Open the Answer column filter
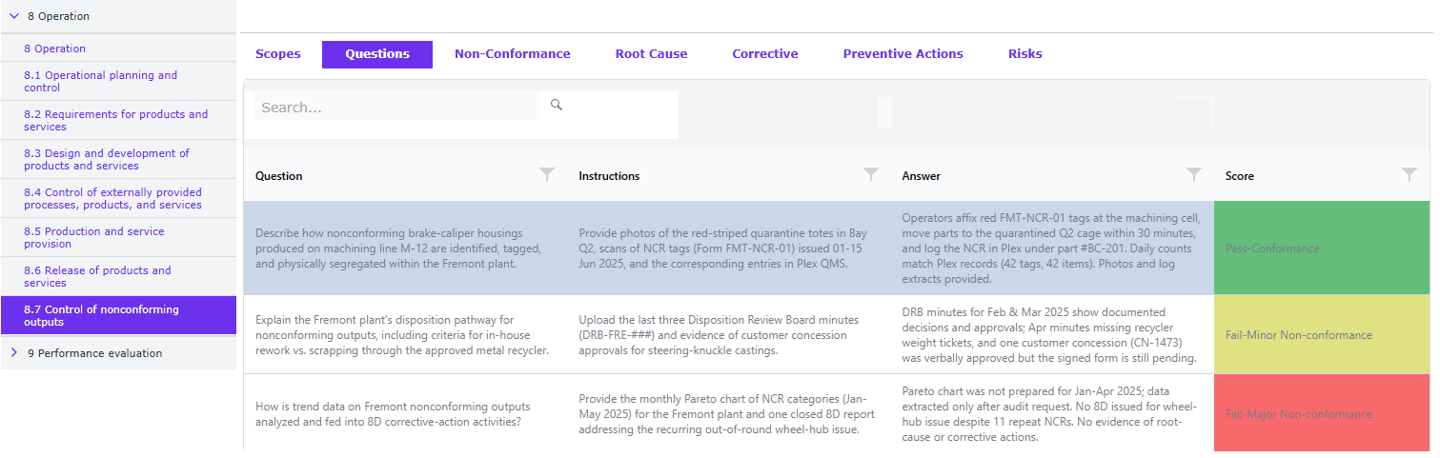The height and width of the screenshot is (458, 1440). click(1194, 175)
